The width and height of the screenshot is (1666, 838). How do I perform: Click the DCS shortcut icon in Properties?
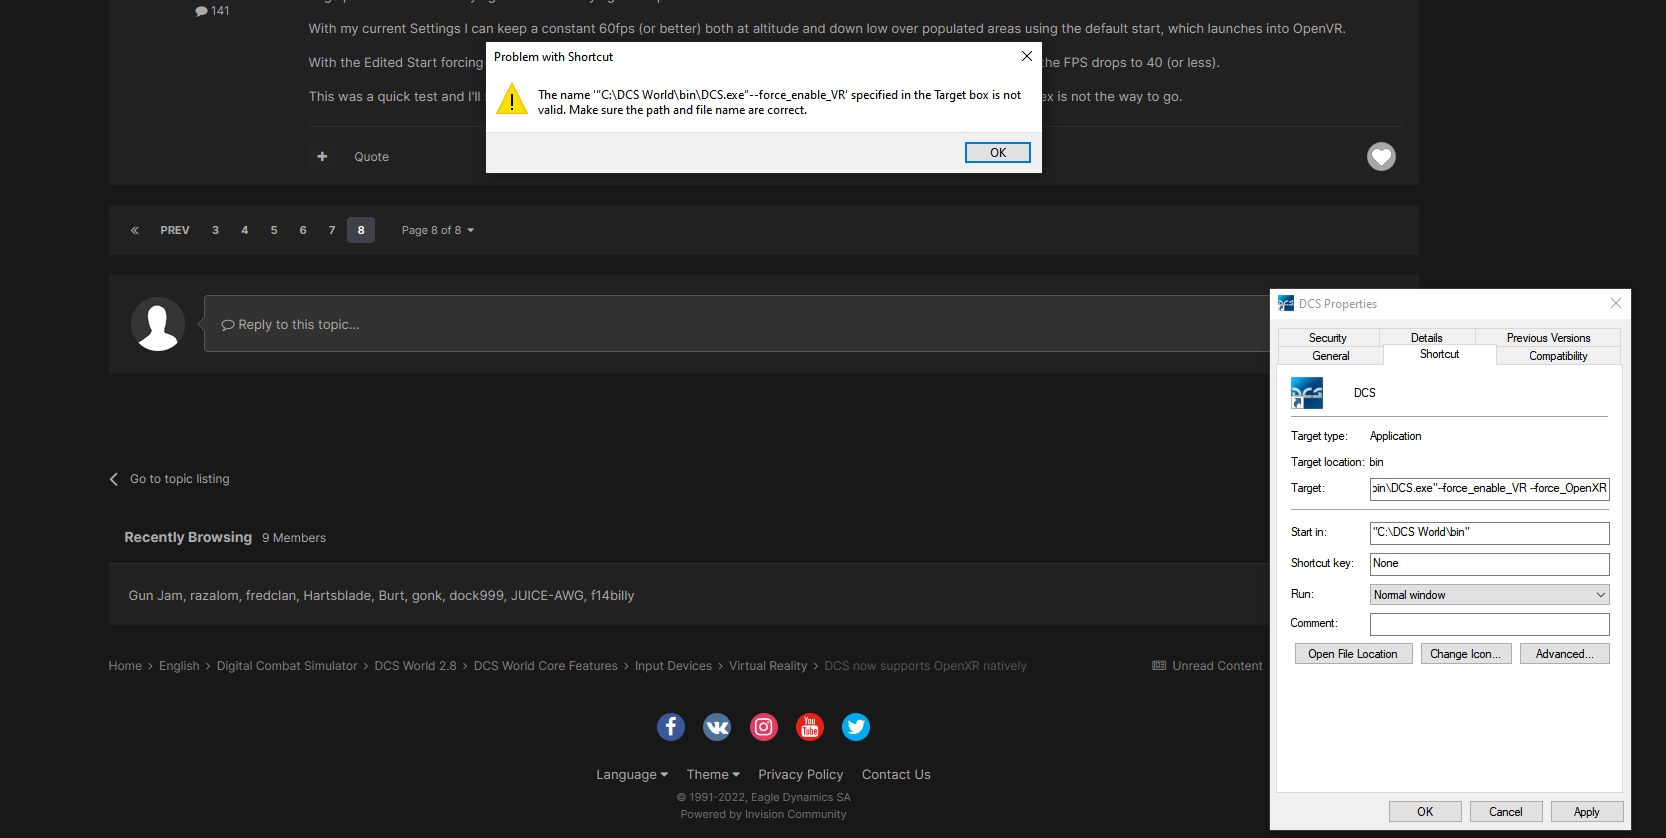pyautogui.click(x=1307, y=393)
